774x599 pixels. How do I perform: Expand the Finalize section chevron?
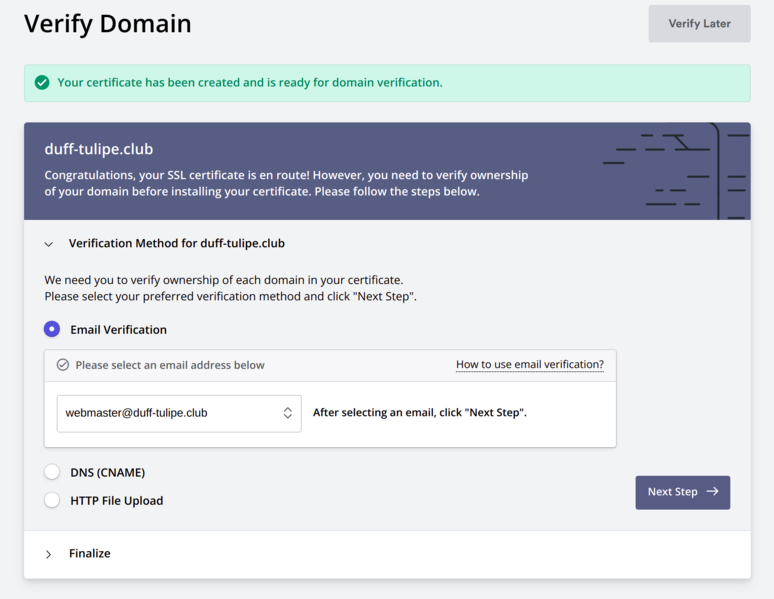[49, 554]
